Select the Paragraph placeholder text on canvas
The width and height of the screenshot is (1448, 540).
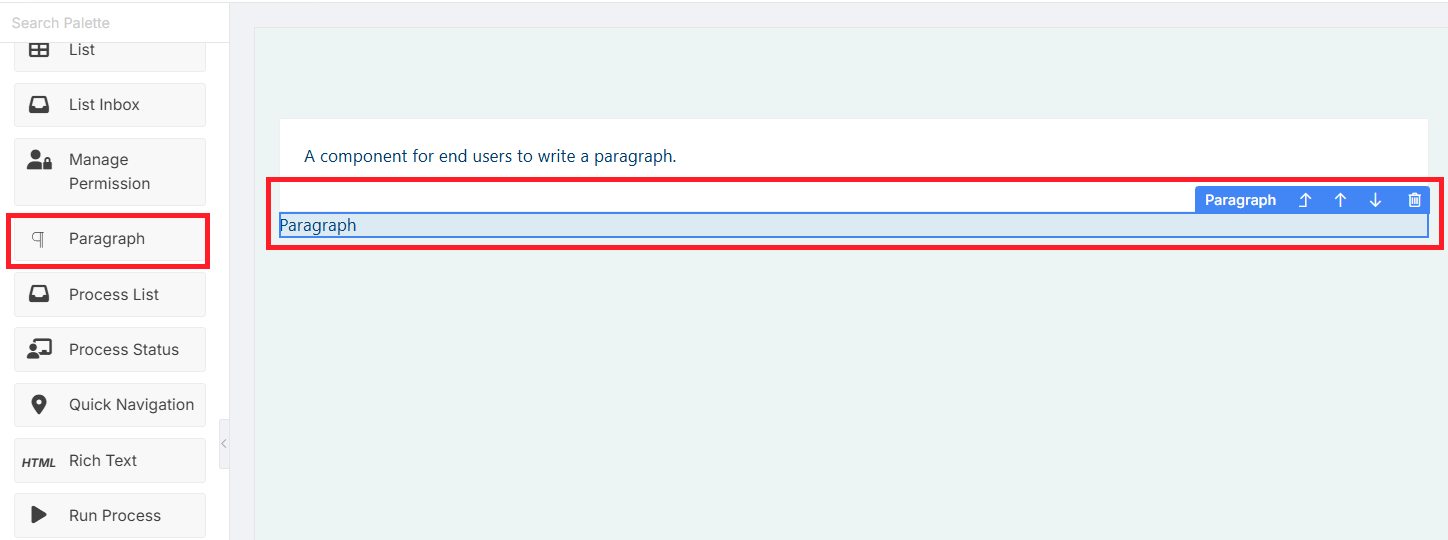point(318,225)
